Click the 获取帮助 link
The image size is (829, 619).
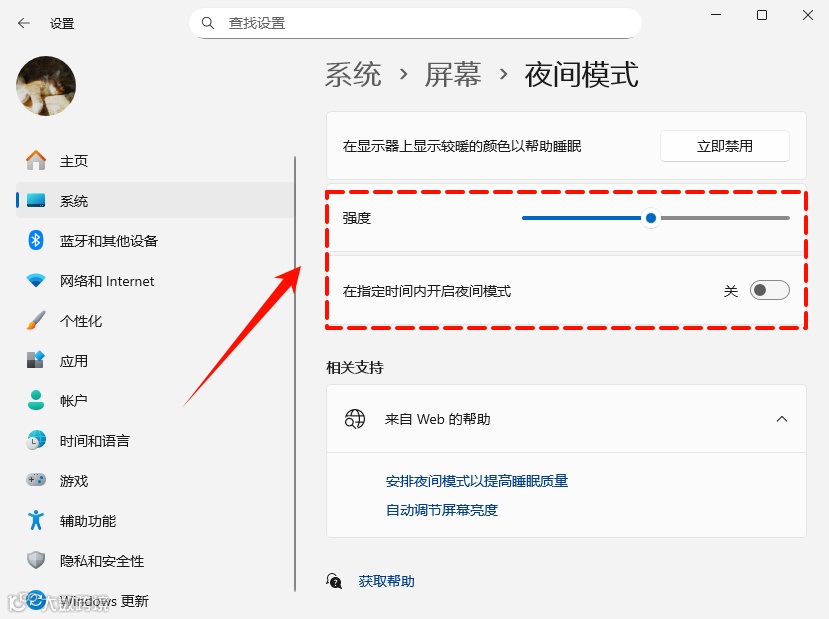click(386, 581)
